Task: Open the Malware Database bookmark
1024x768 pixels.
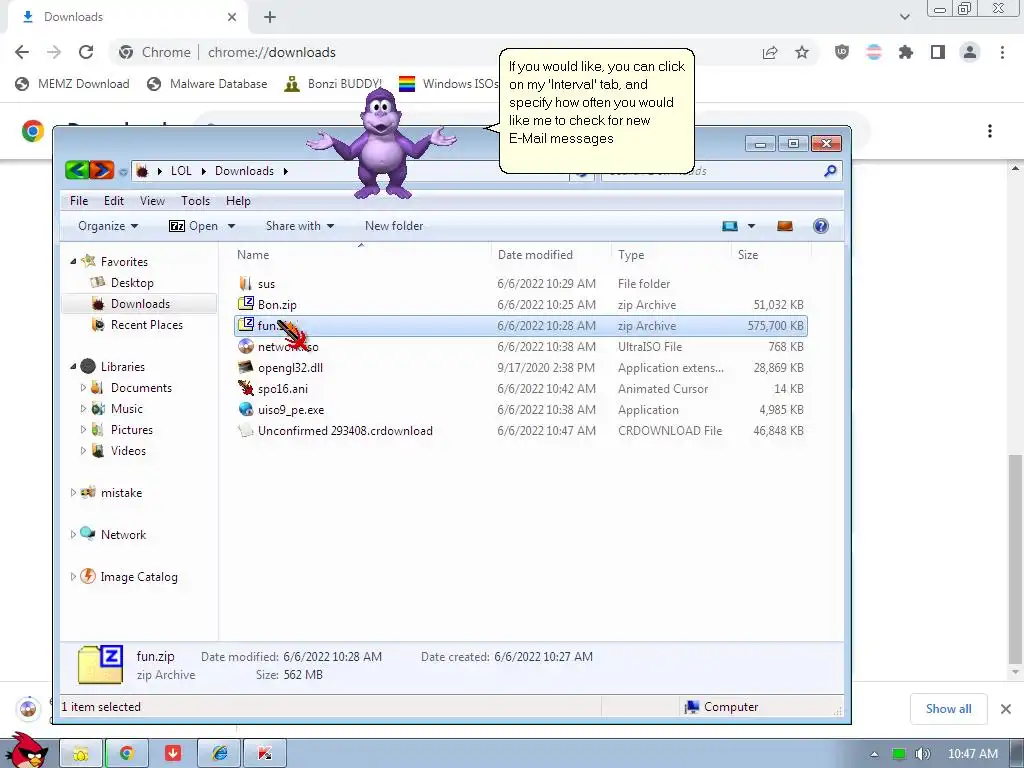Action: pyautogui.click(x=208, y=84)
